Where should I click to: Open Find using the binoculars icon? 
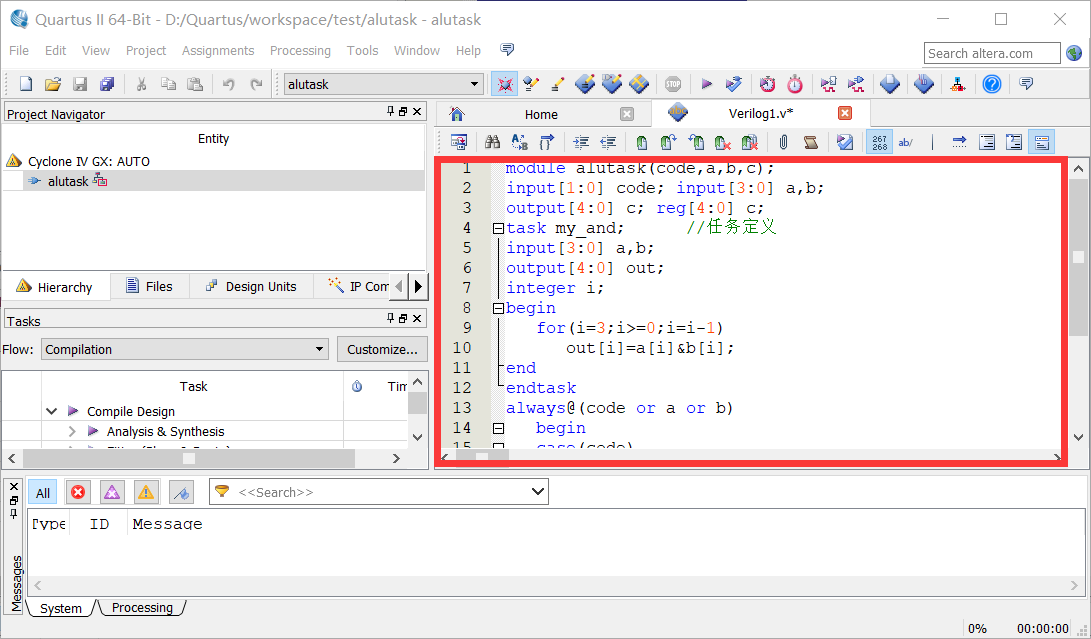coord(493,142)
